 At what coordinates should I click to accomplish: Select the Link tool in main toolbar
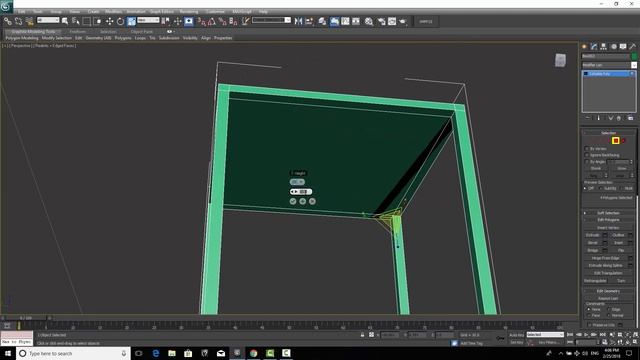click(8, 21)
